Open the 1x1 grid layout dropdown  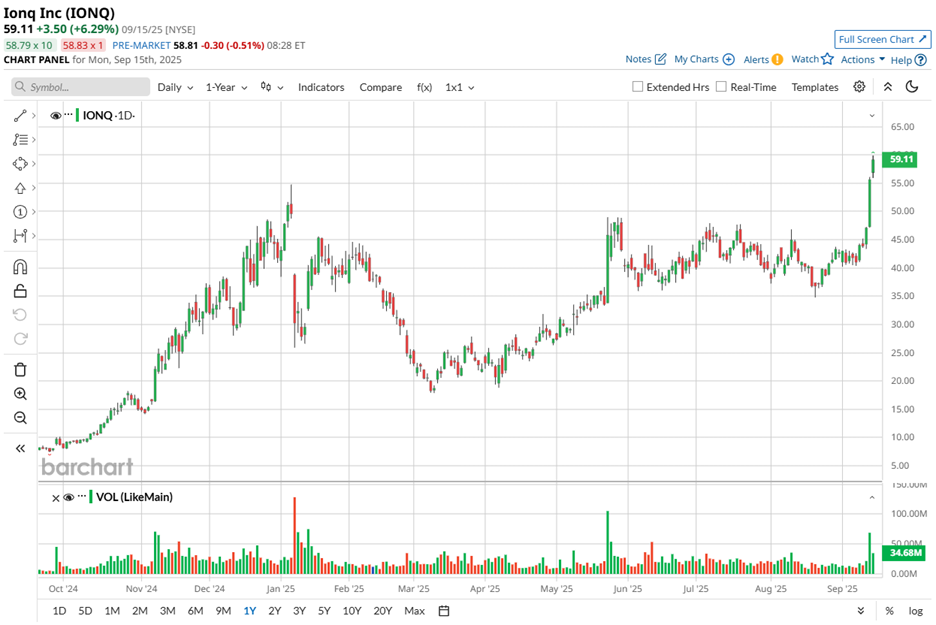[460, 87]
